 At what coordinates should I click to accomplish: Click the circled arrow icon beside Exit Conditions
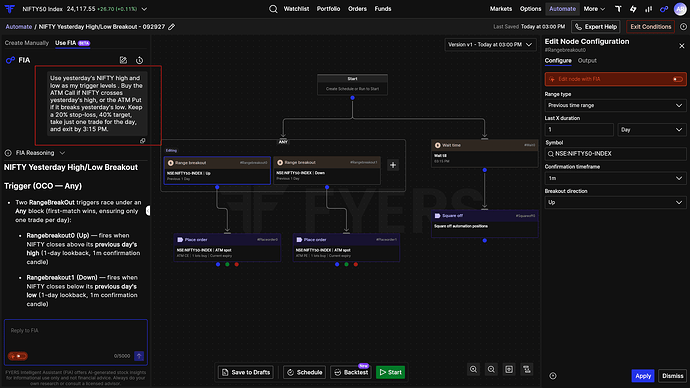pyautogui.click(x=683, y=27)
